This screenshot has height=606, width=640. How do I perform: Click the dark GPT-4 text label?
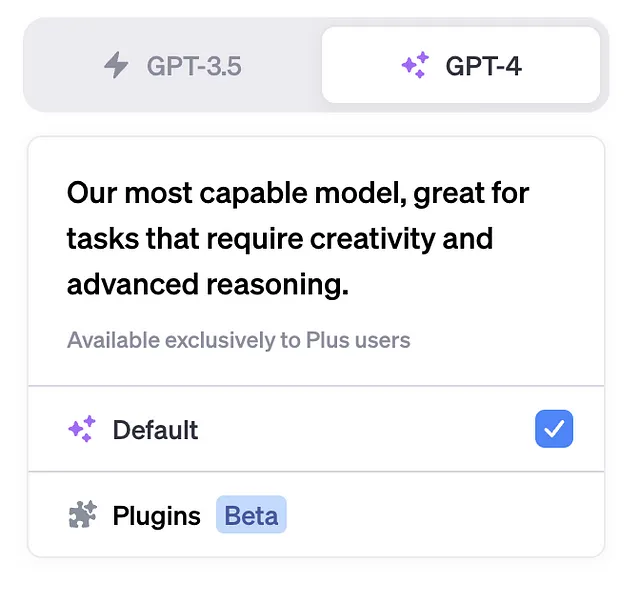(x=484, y=66)
